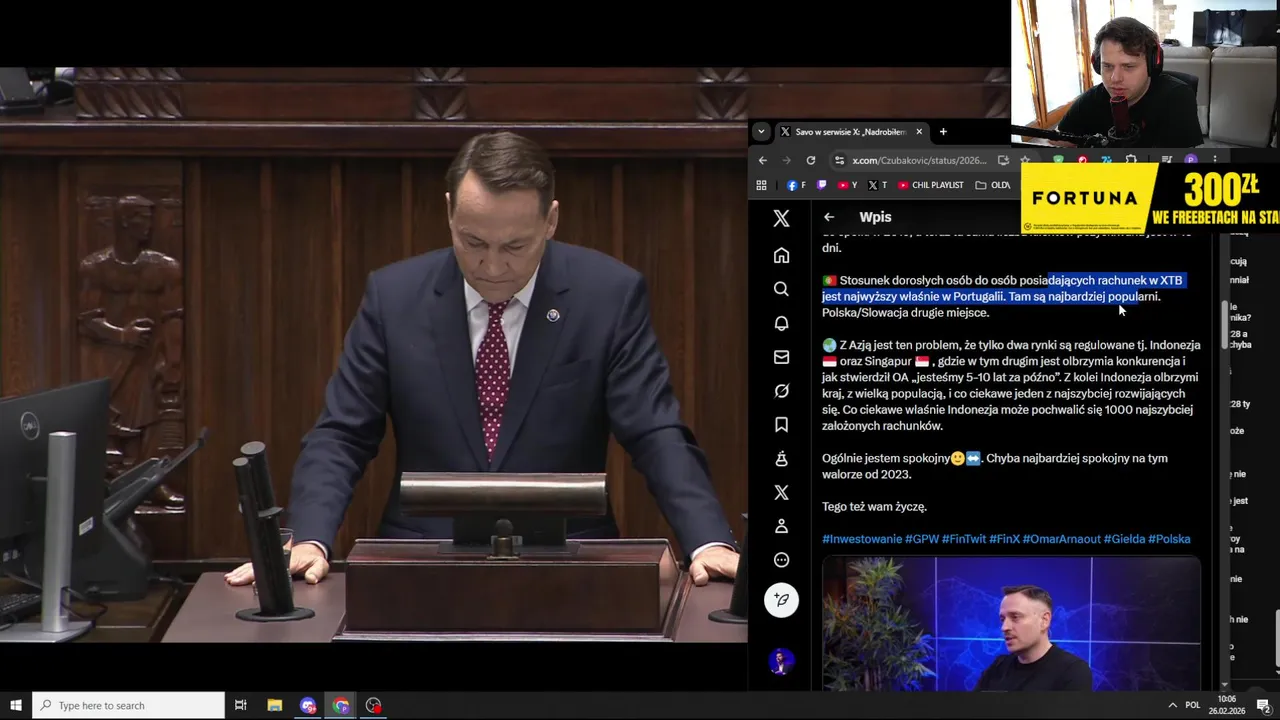Open the account avatar at sidebar bottom
The image size is (1280, 720).
(x=781, y=662)
